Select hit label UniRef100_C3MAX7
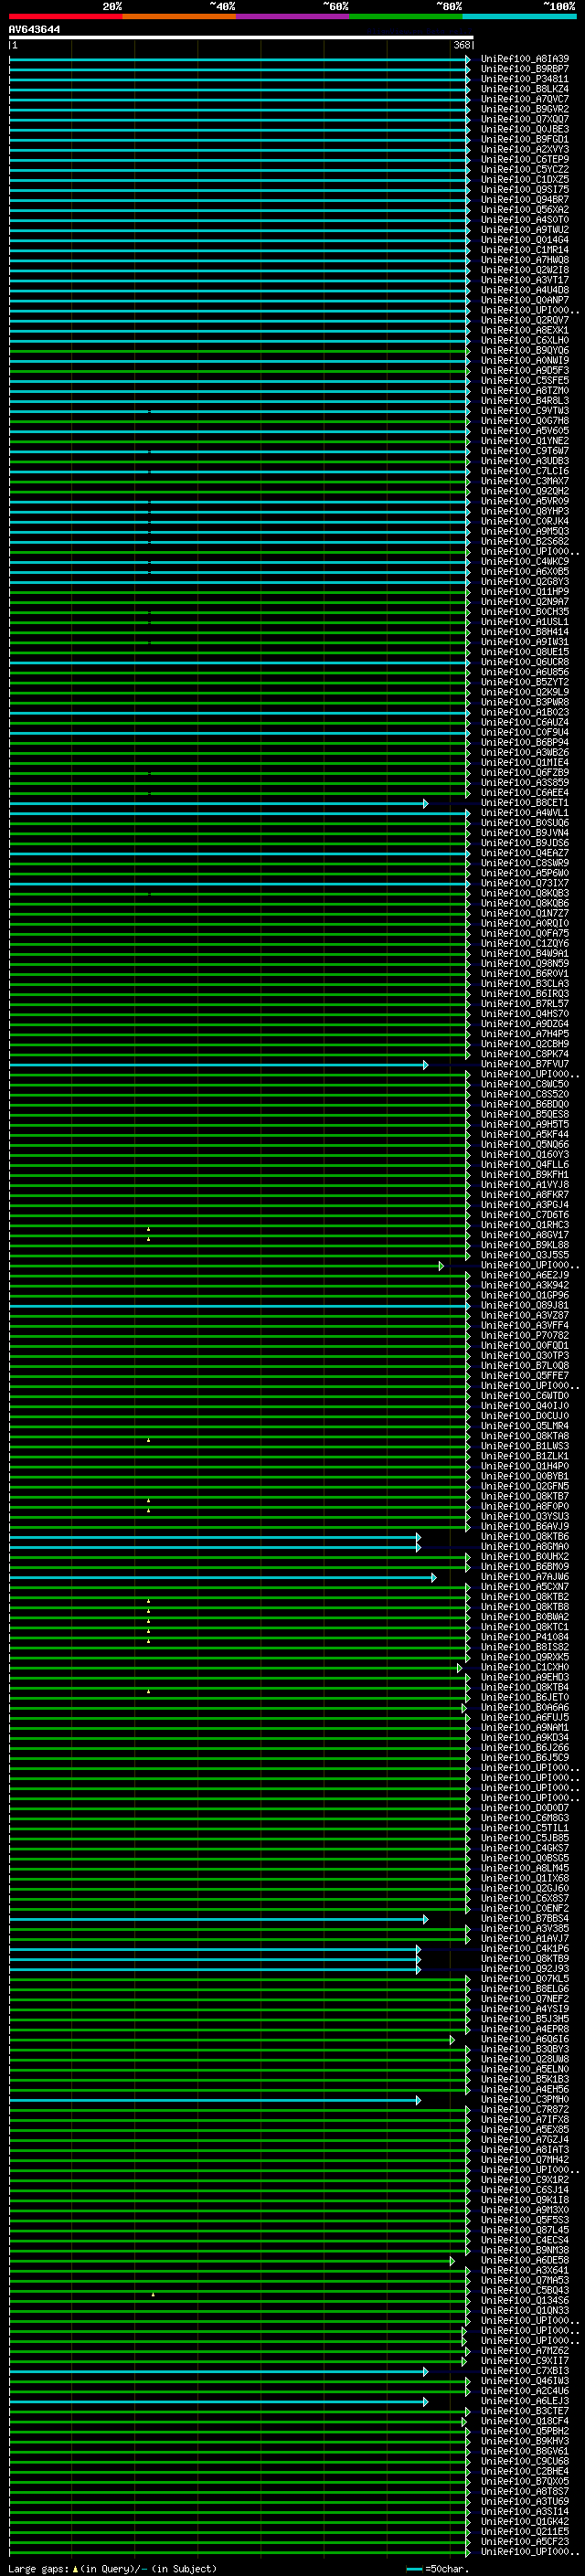 [525, 481]
